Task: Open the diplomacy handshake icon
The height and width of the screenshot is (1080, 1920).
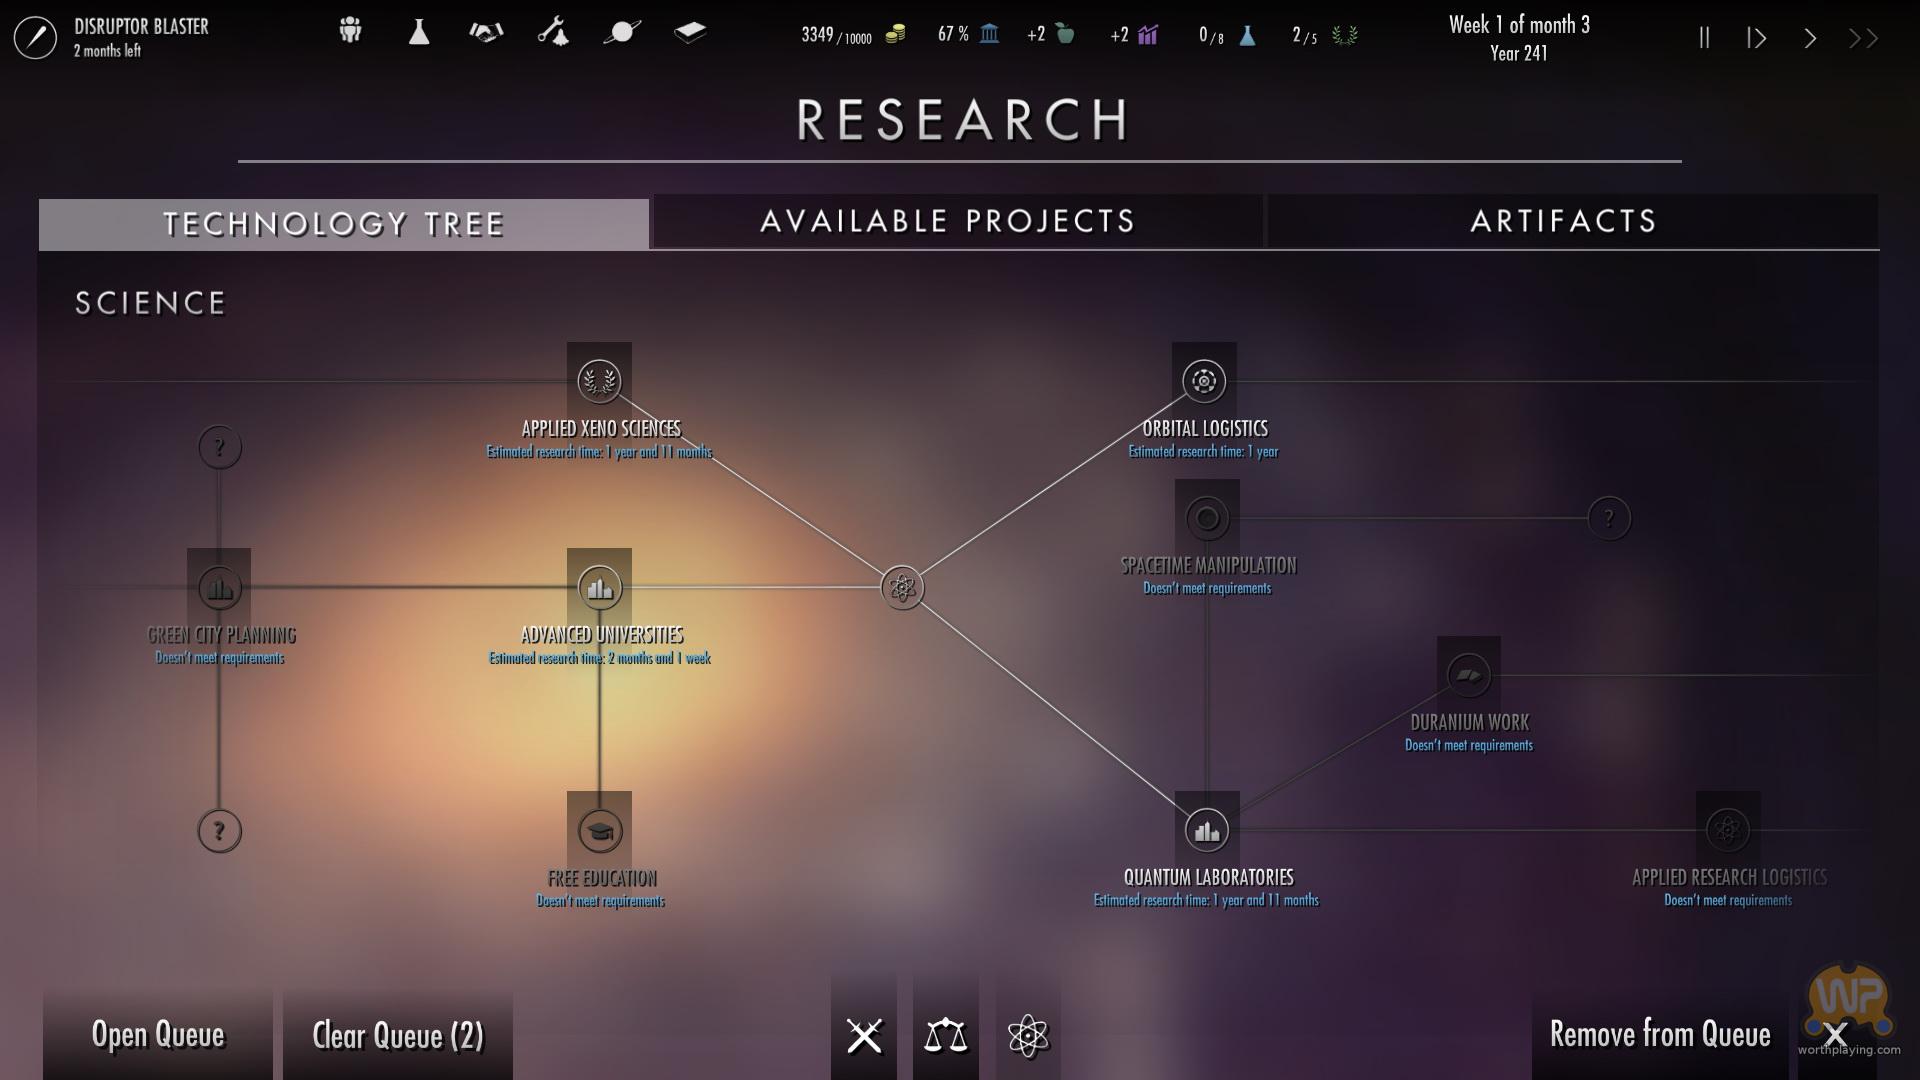Action: (486, 32)
